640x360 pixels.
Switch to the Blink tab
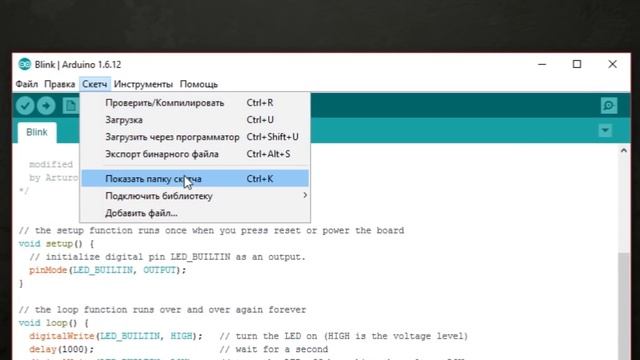[x=37, y=132]
